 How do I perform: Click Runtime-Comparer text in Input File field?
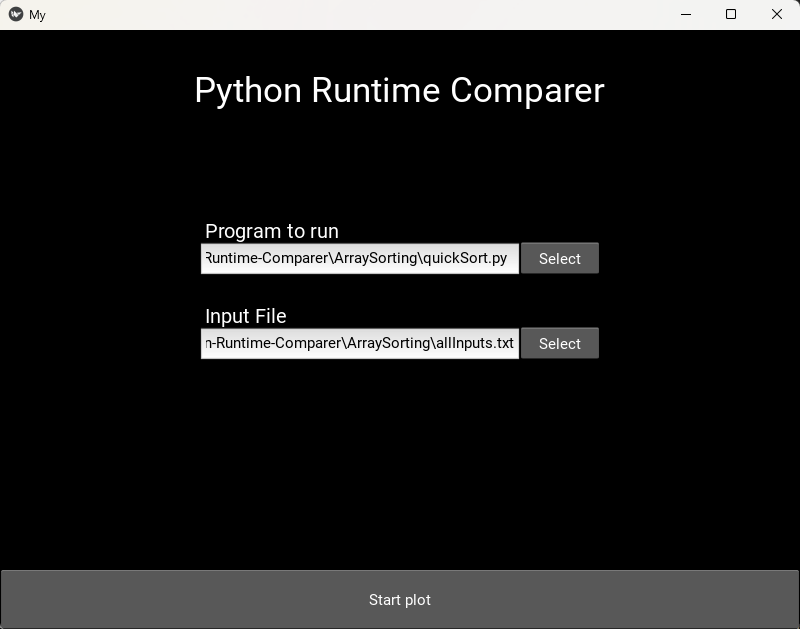pos(273,343)
